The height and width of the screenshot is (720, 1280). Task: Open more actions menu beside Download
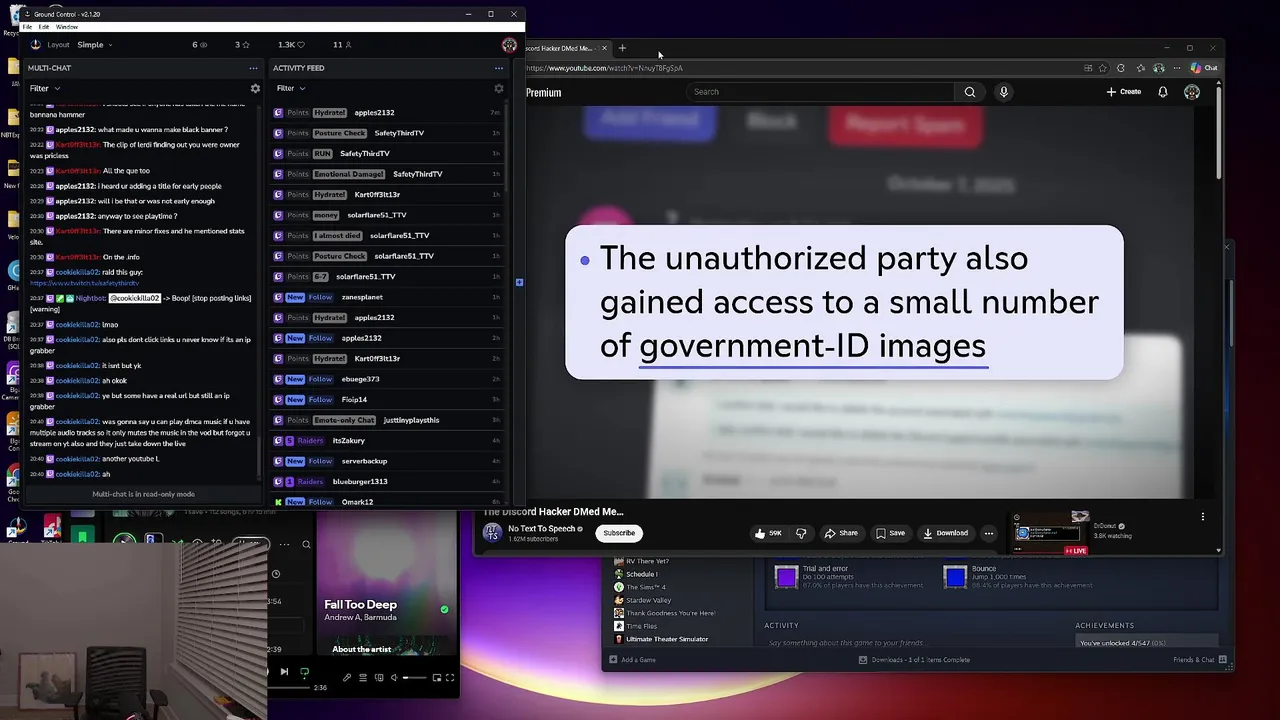click(x=989, y=533)
